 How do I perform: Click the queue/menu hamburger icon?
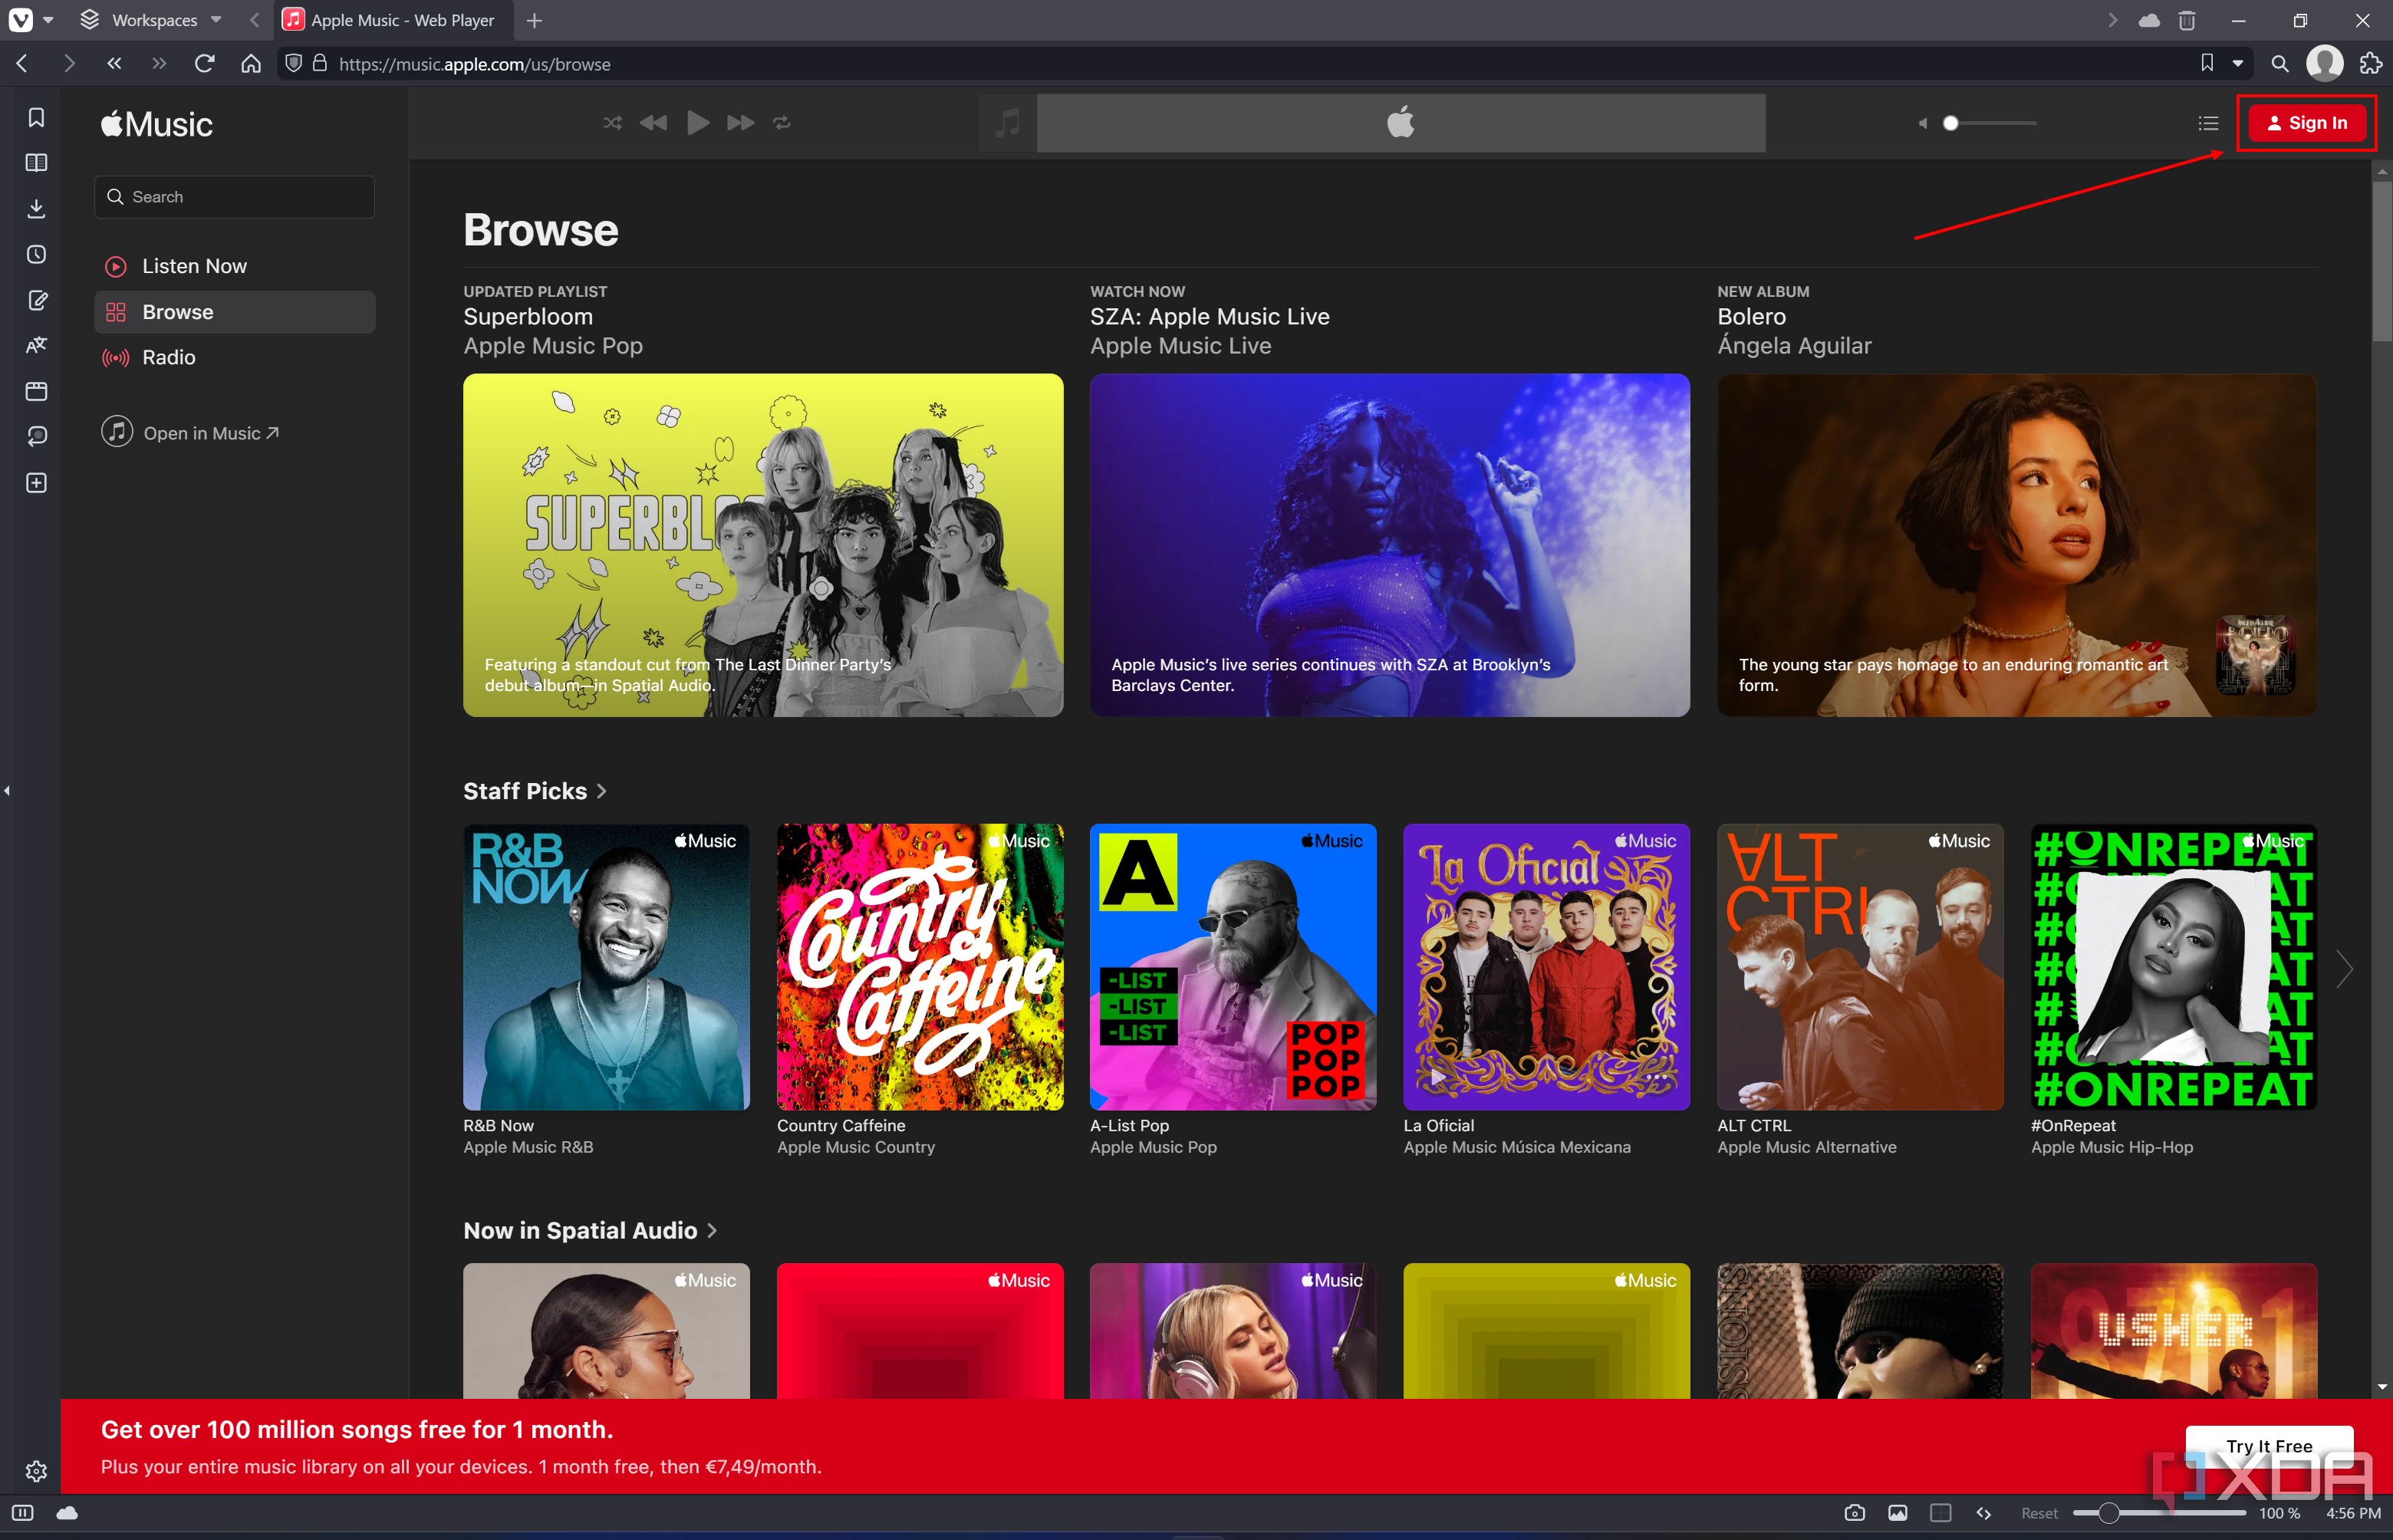coord(2207,122)
